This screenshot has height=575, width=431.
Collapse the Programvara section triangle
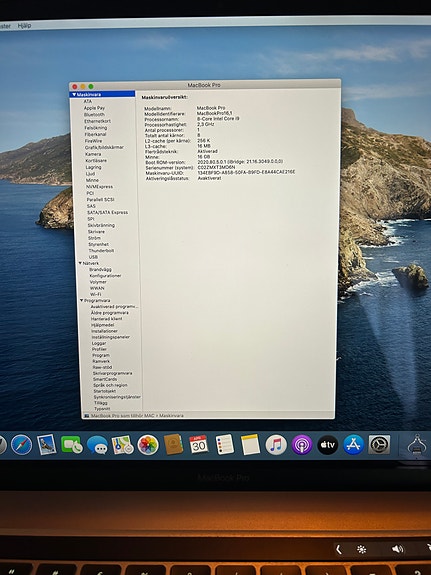(82, 300)
